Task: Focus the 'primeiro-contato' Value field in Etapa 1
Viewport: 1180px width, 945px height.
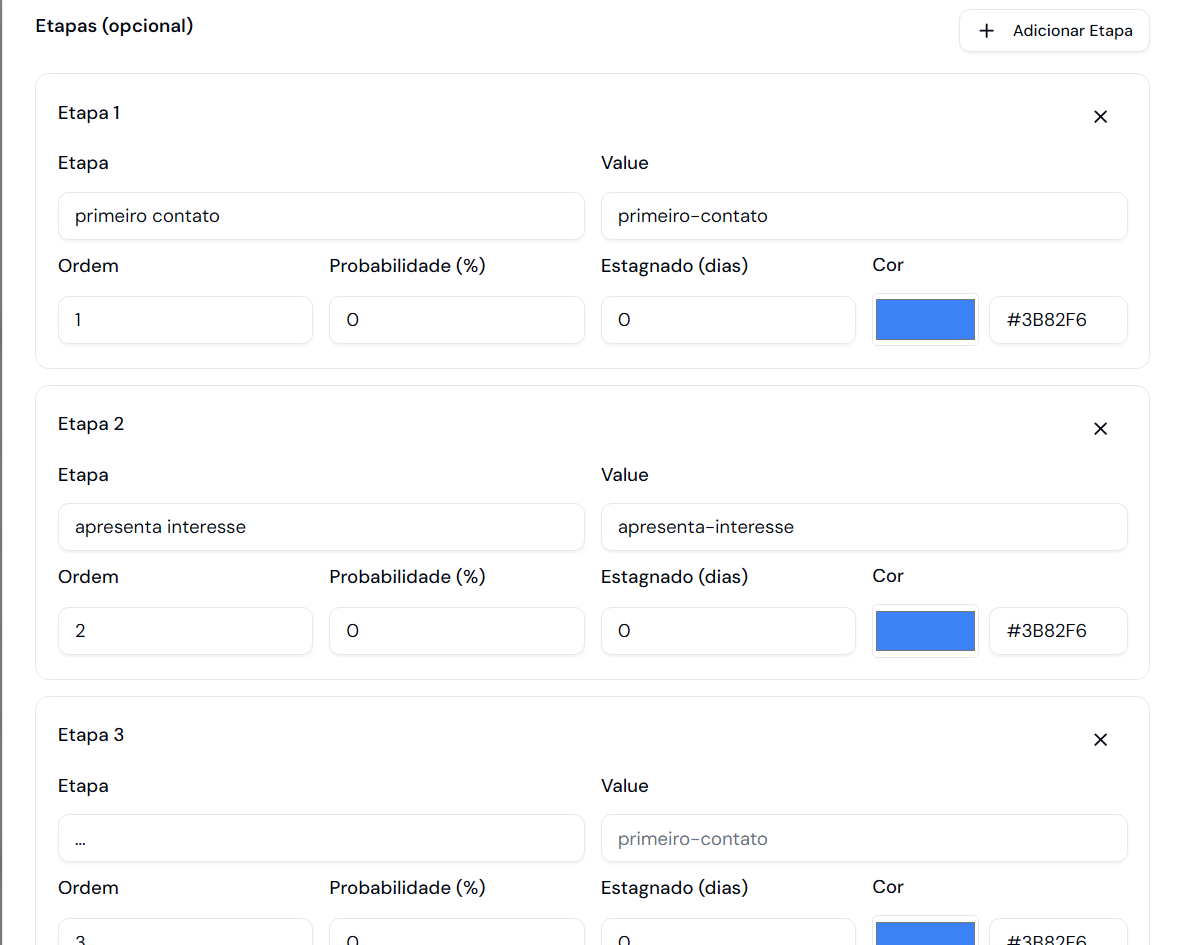Action: (x=864, y=216)
